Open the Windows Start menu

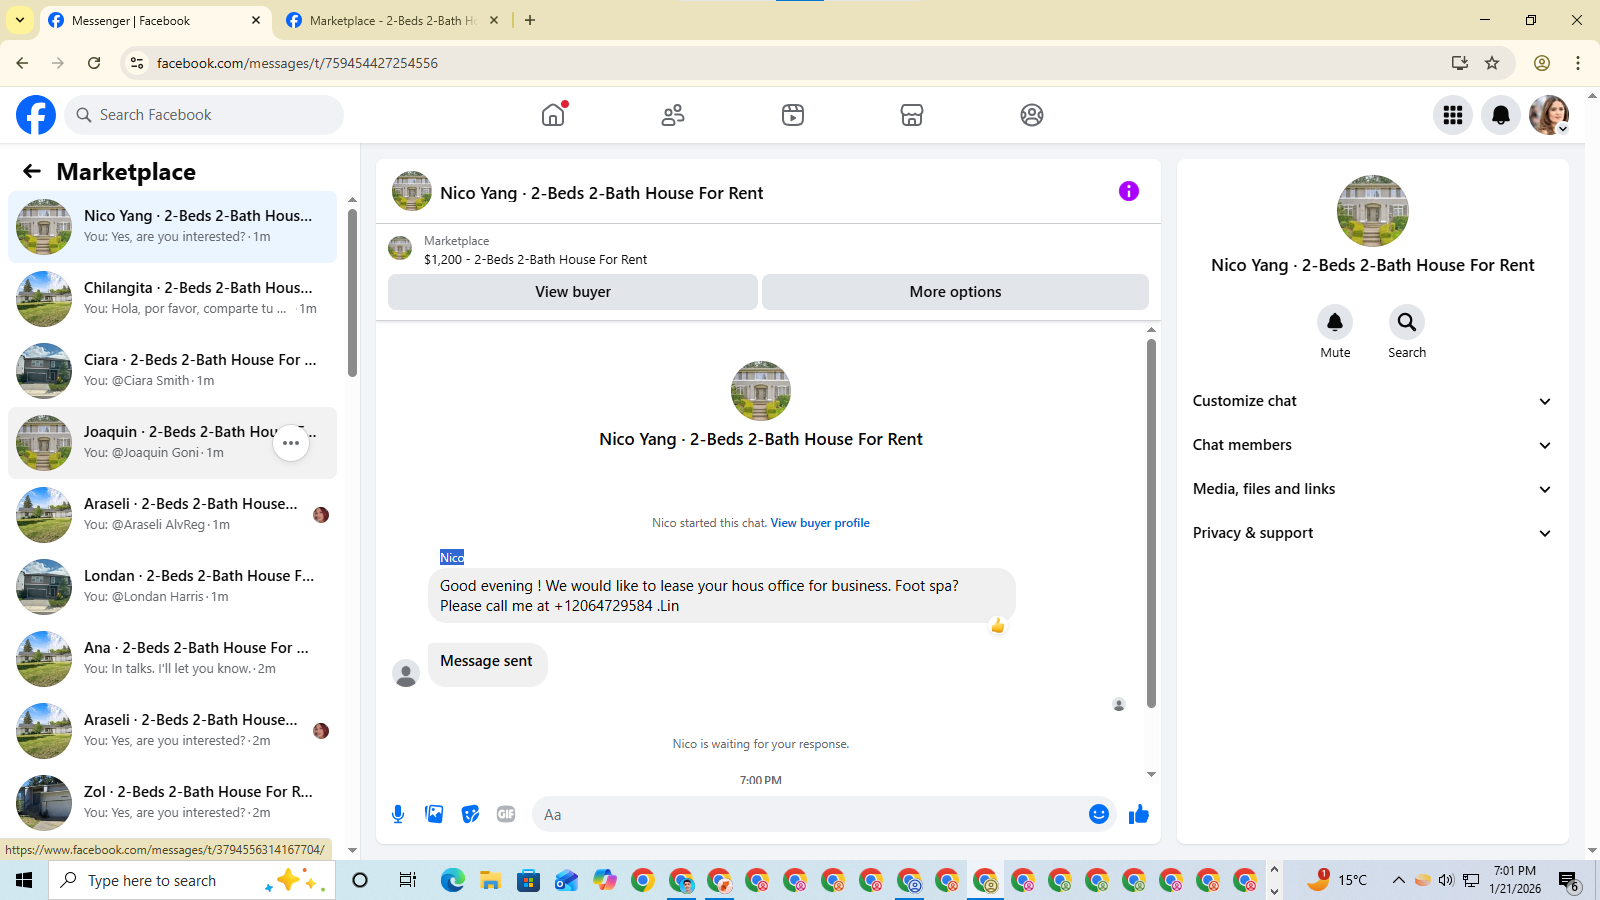tap(24, 880)
